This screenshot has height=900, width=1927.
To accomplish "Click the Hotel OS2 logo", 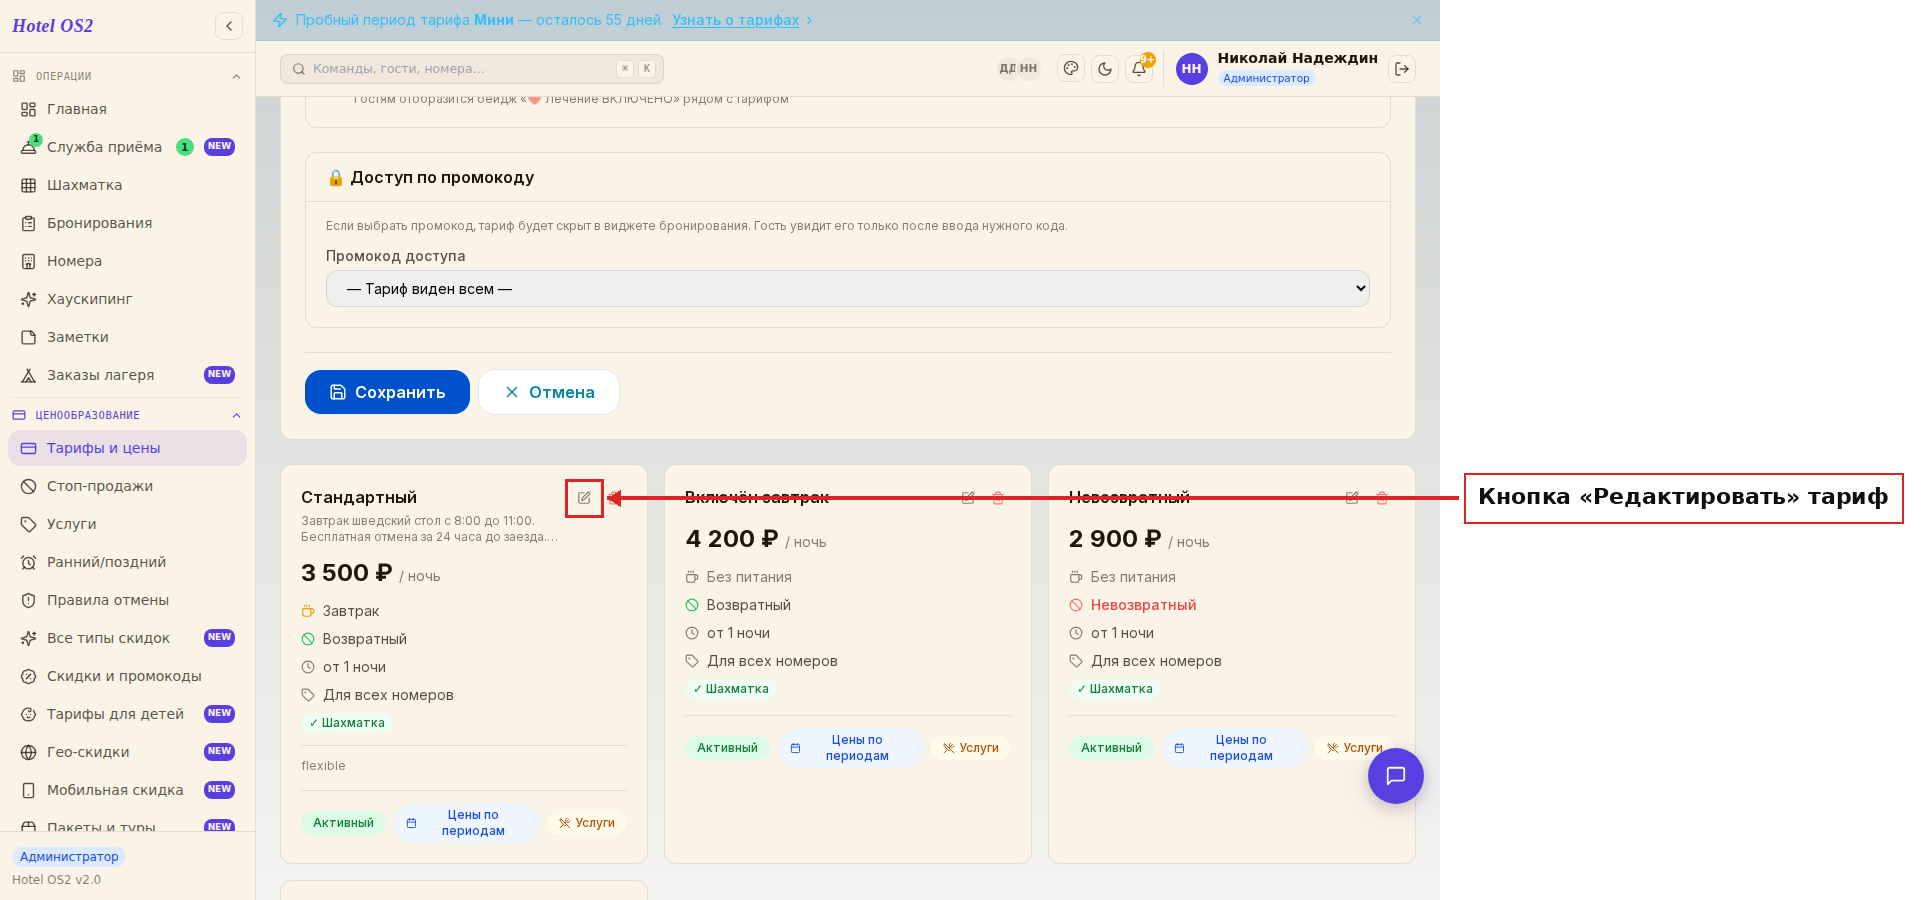I will coord(53,26).
